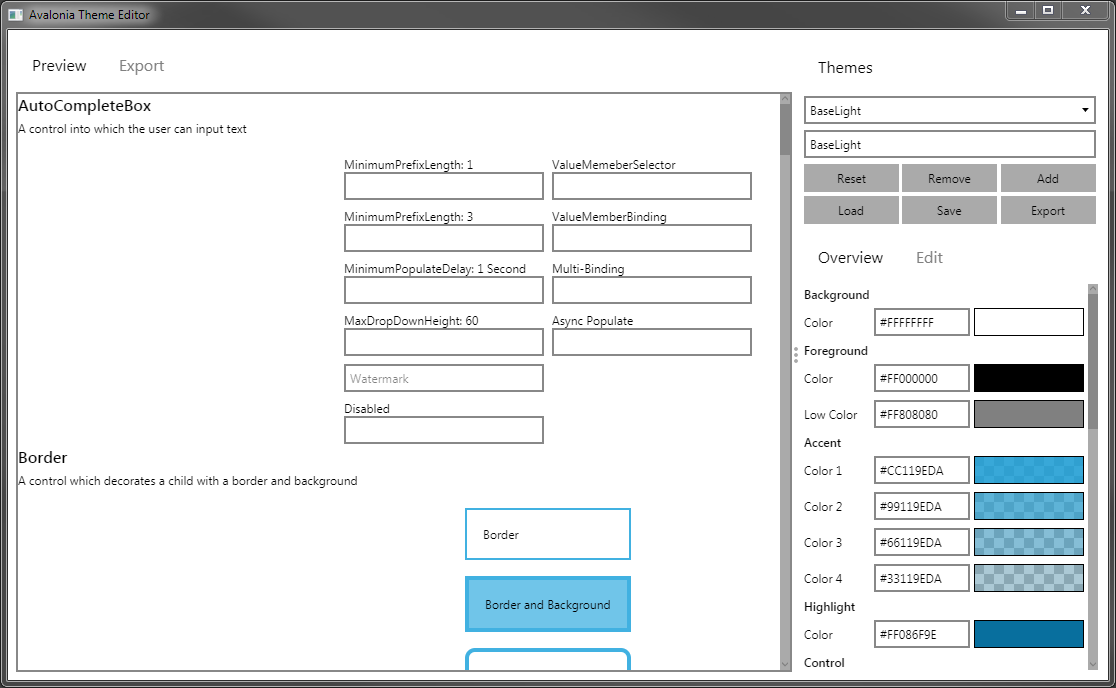The image size is (1116, 688).
Task: Load a saved theme
Action: pyautogui.click(x=851, y=210)
